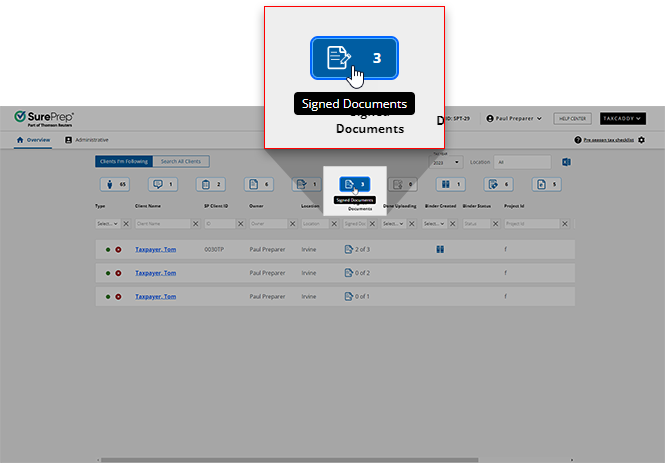665x463 pixels.
Task: Click signed document icon in 0 of 1 row
Action: click(x=349, y=296)
